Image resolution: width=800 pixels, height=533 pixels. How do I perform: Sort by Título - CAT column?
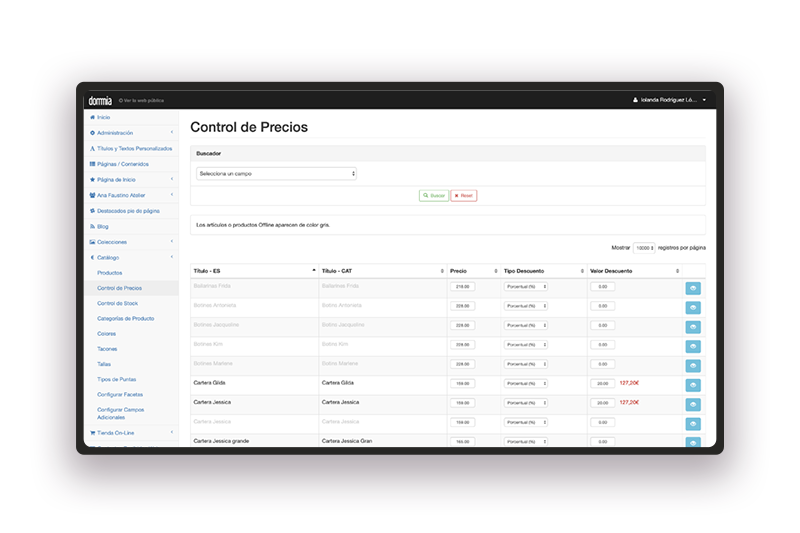383,271
